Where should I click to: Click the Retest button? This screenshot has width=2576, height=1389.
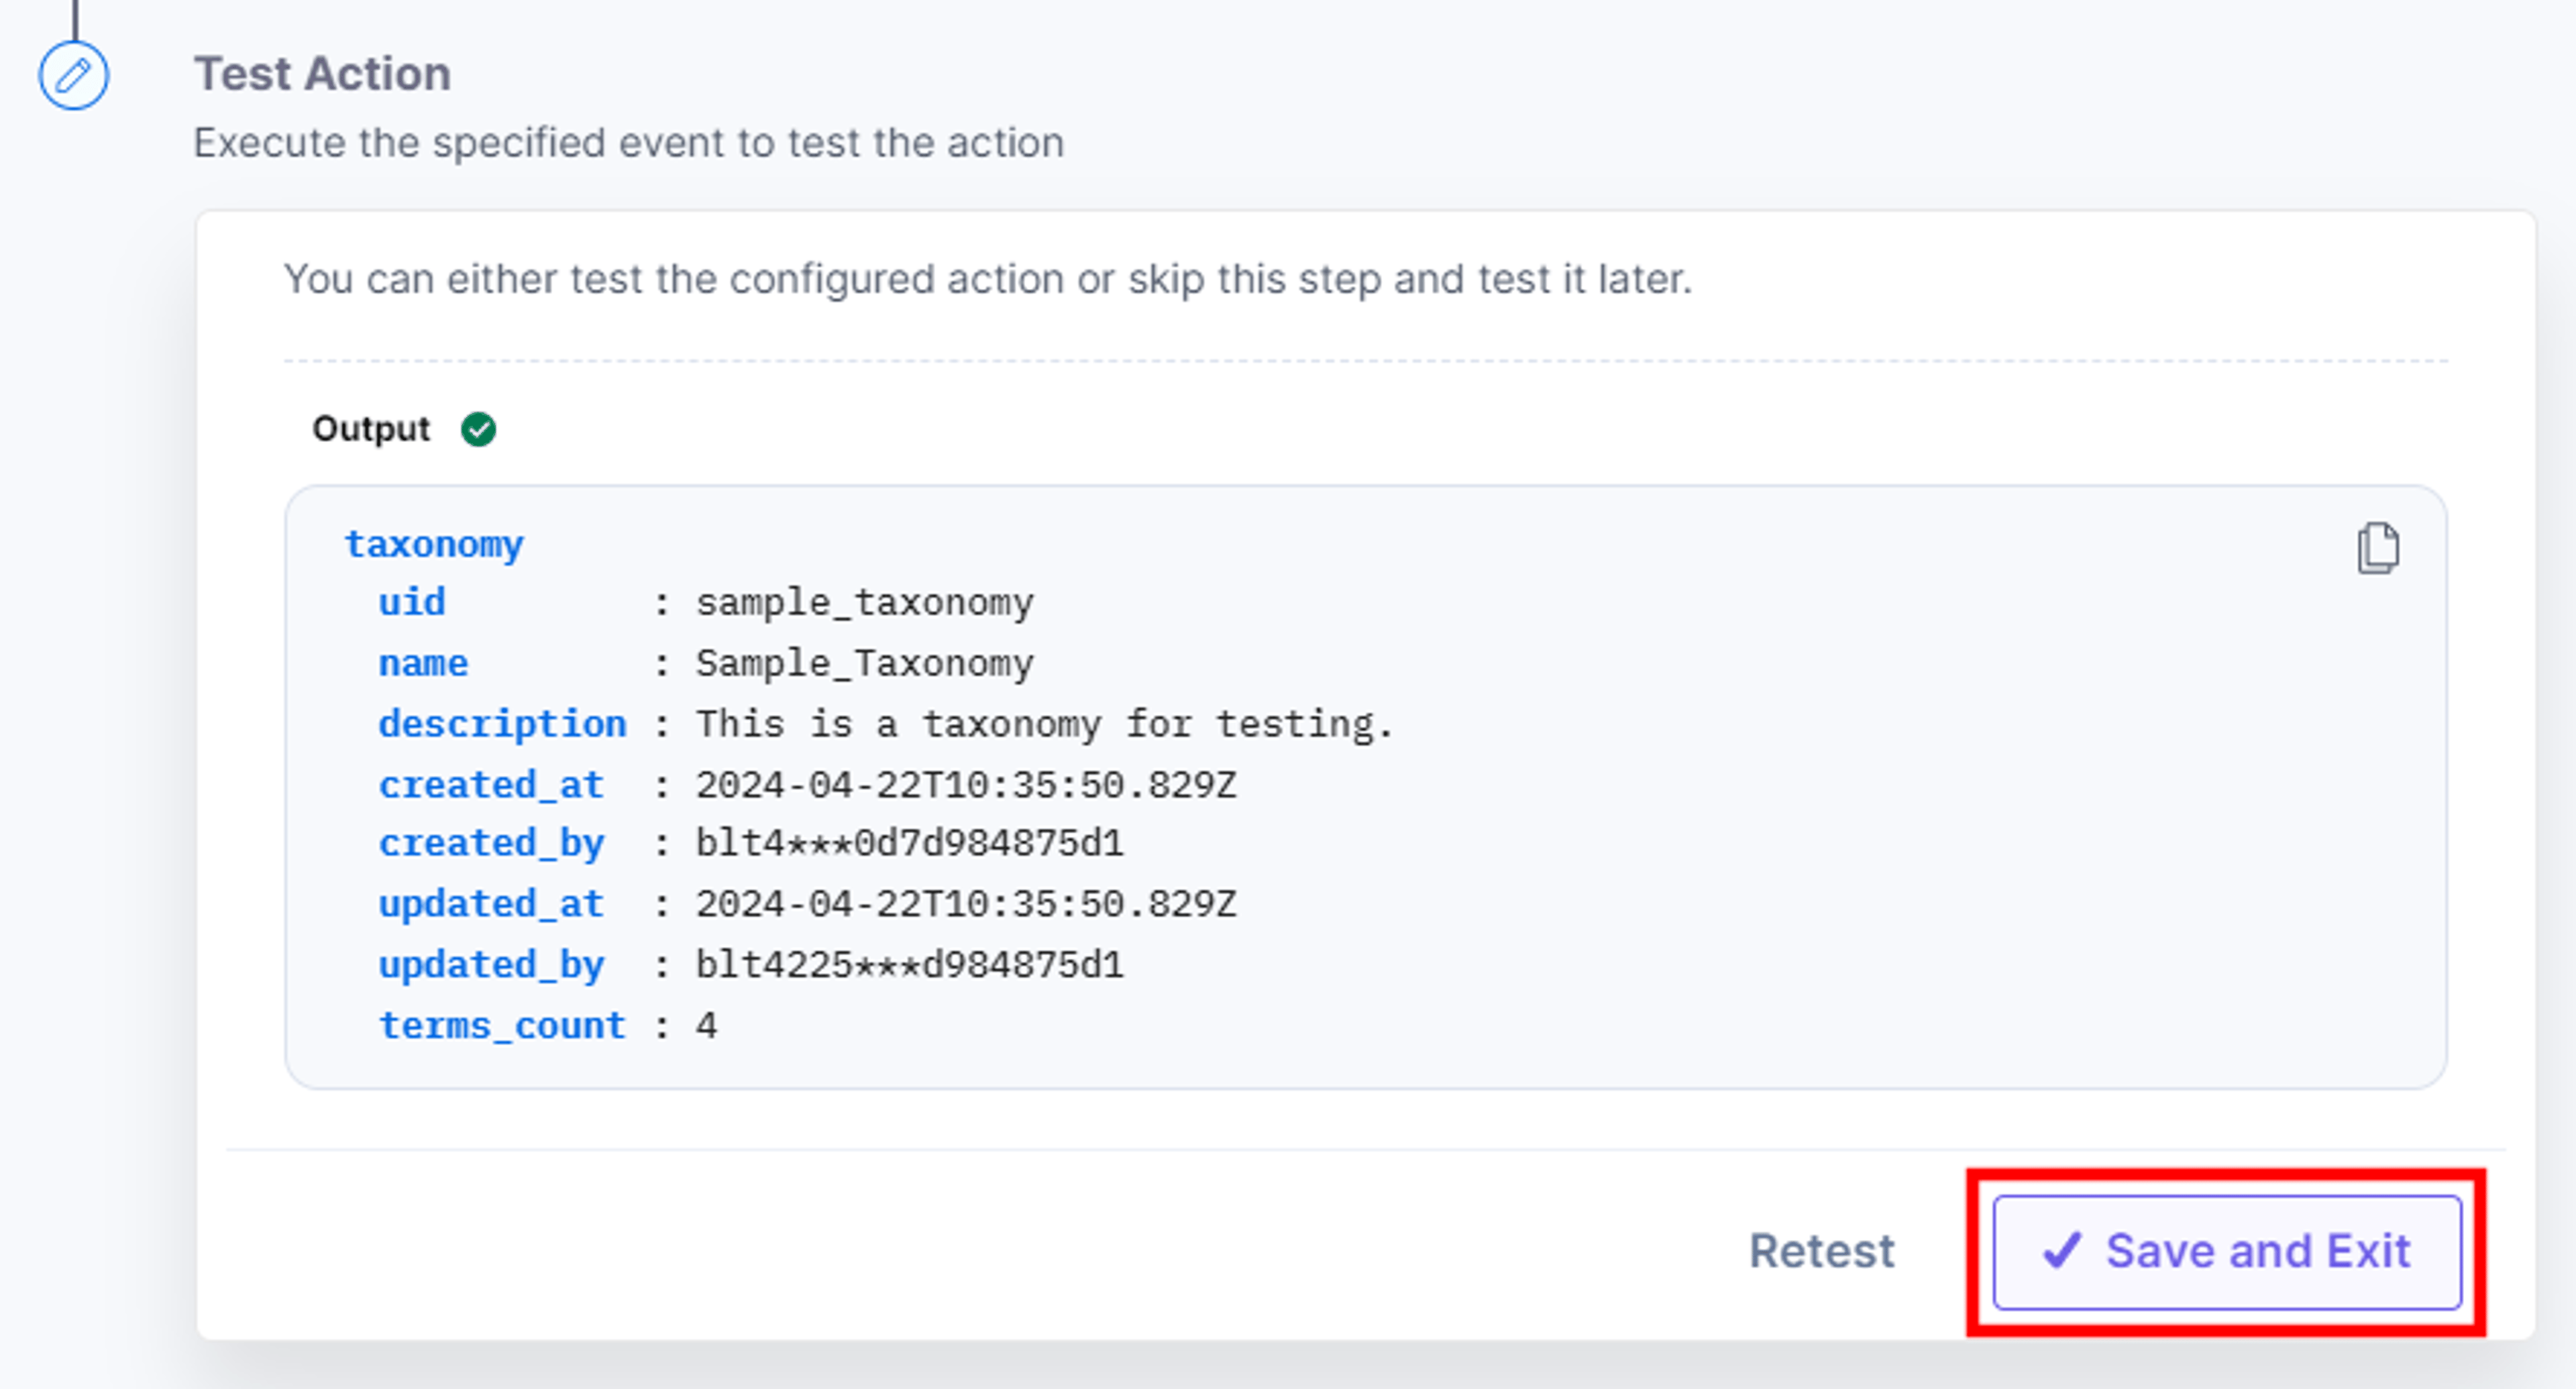click(x=1821, y=1251)
